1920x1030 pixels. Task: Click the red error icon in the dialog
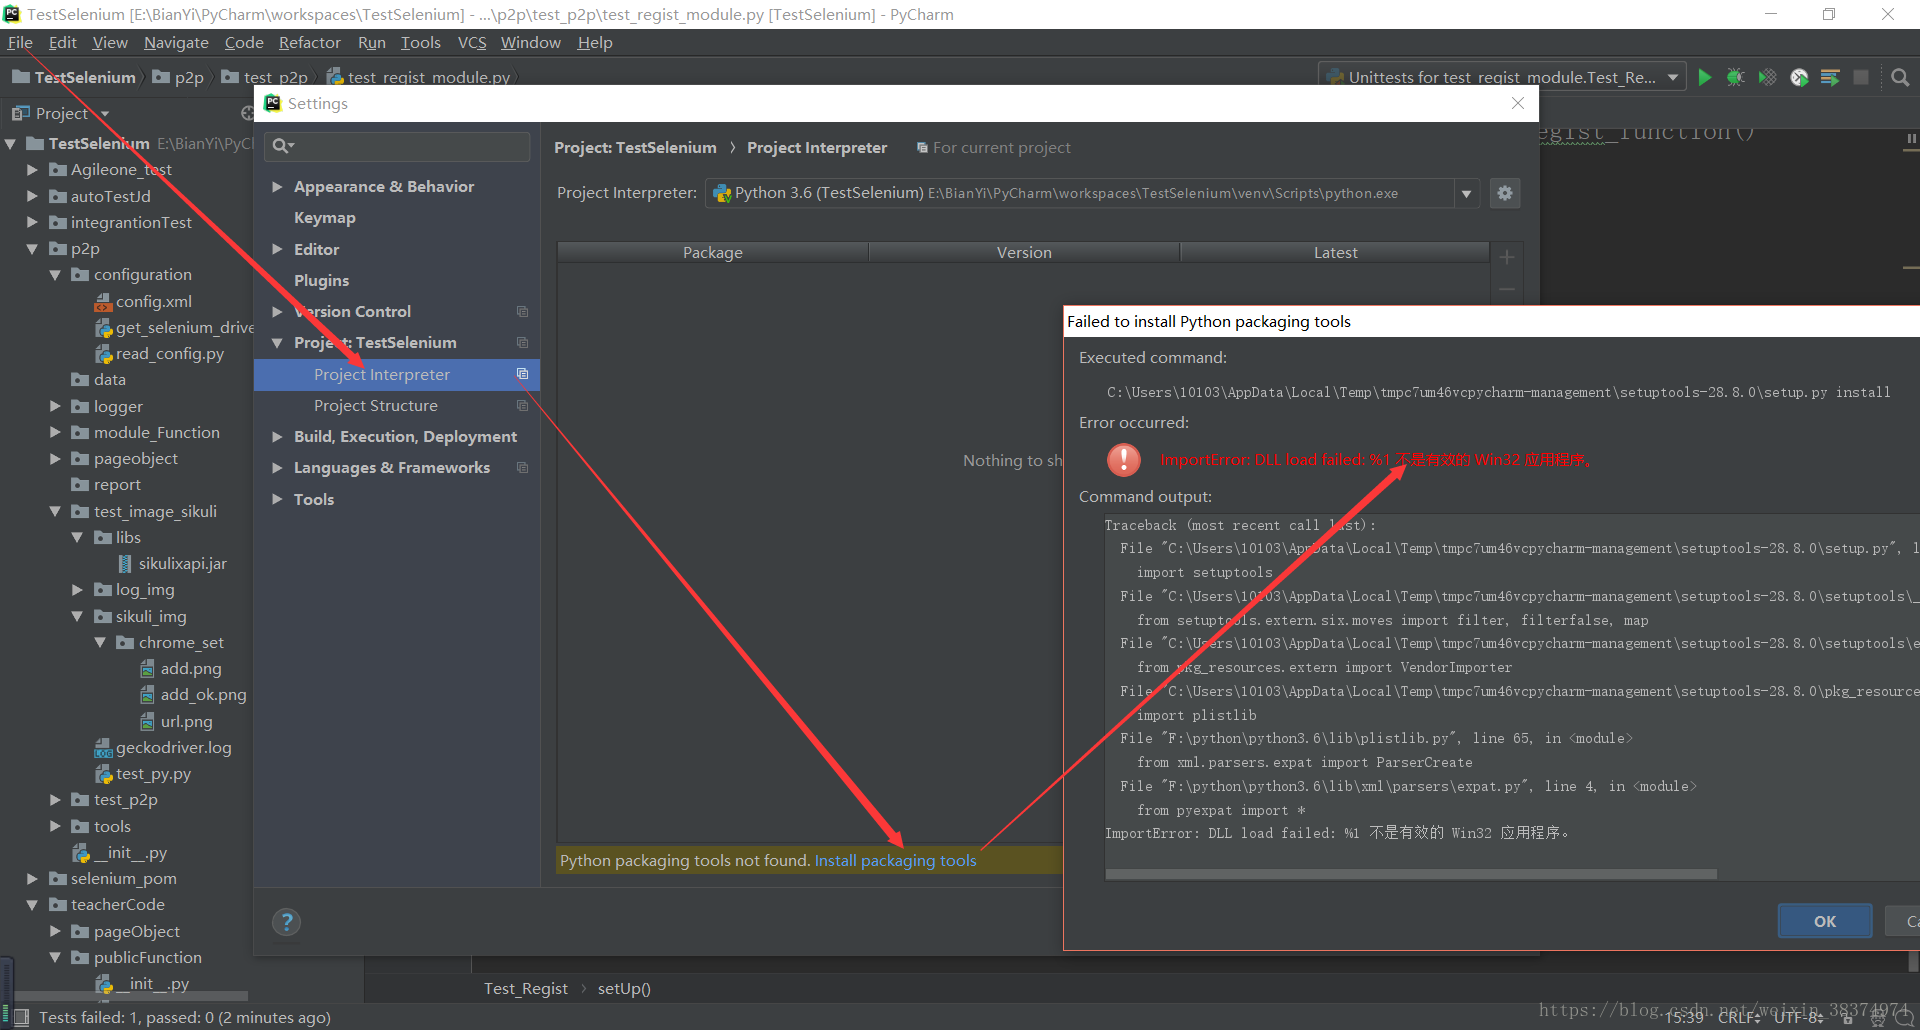pos(1124,460)
